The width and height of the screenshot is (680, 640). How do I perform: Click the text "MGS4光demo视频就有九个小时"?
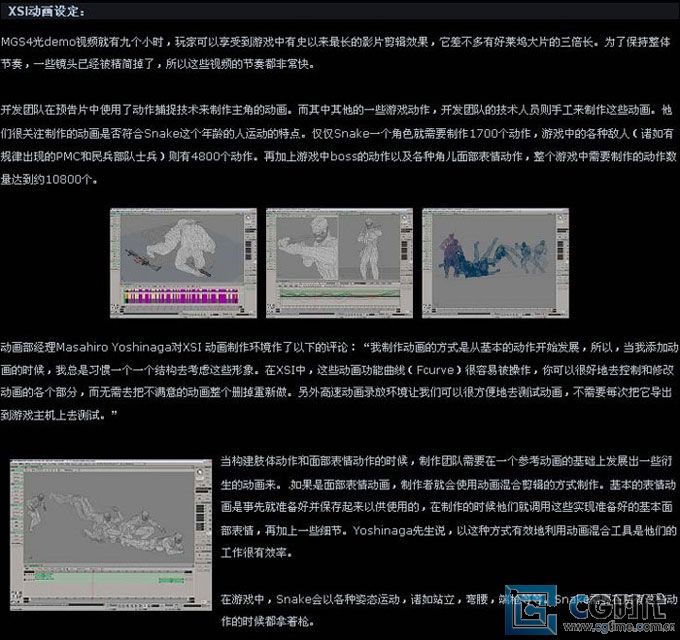click(x=82, y=42)
